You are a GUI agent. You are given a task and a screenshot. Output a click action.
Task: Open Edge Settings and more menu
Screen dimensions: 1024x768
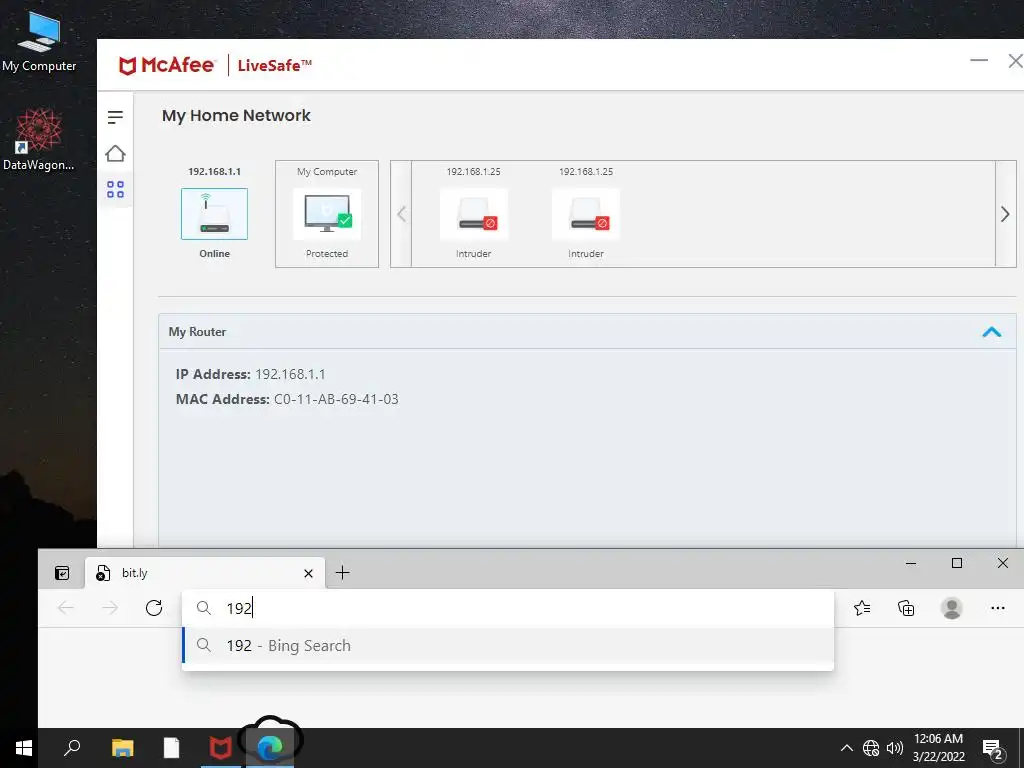pyautogui.click(x=997, y=608)
